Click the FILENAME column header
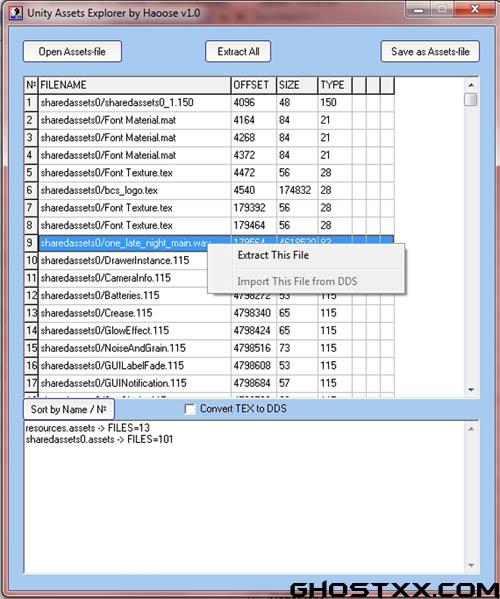This screenshot has height=599, width=500. tap(135, 85)
